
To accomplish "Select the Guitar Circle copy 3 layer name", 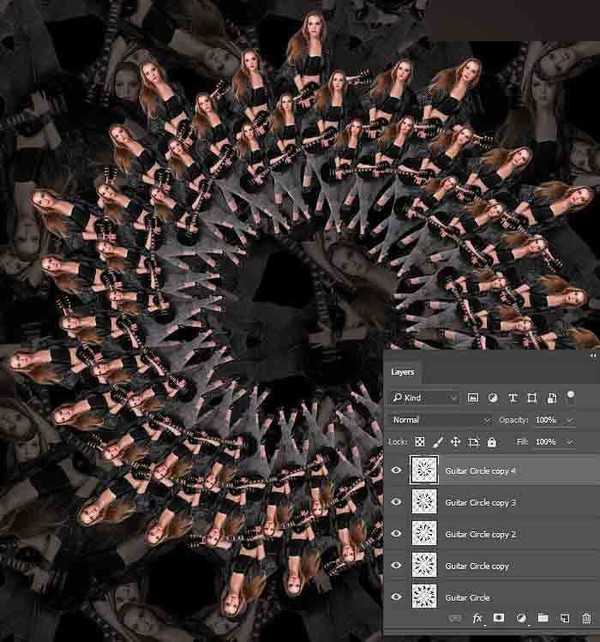I will click(480, 502).
